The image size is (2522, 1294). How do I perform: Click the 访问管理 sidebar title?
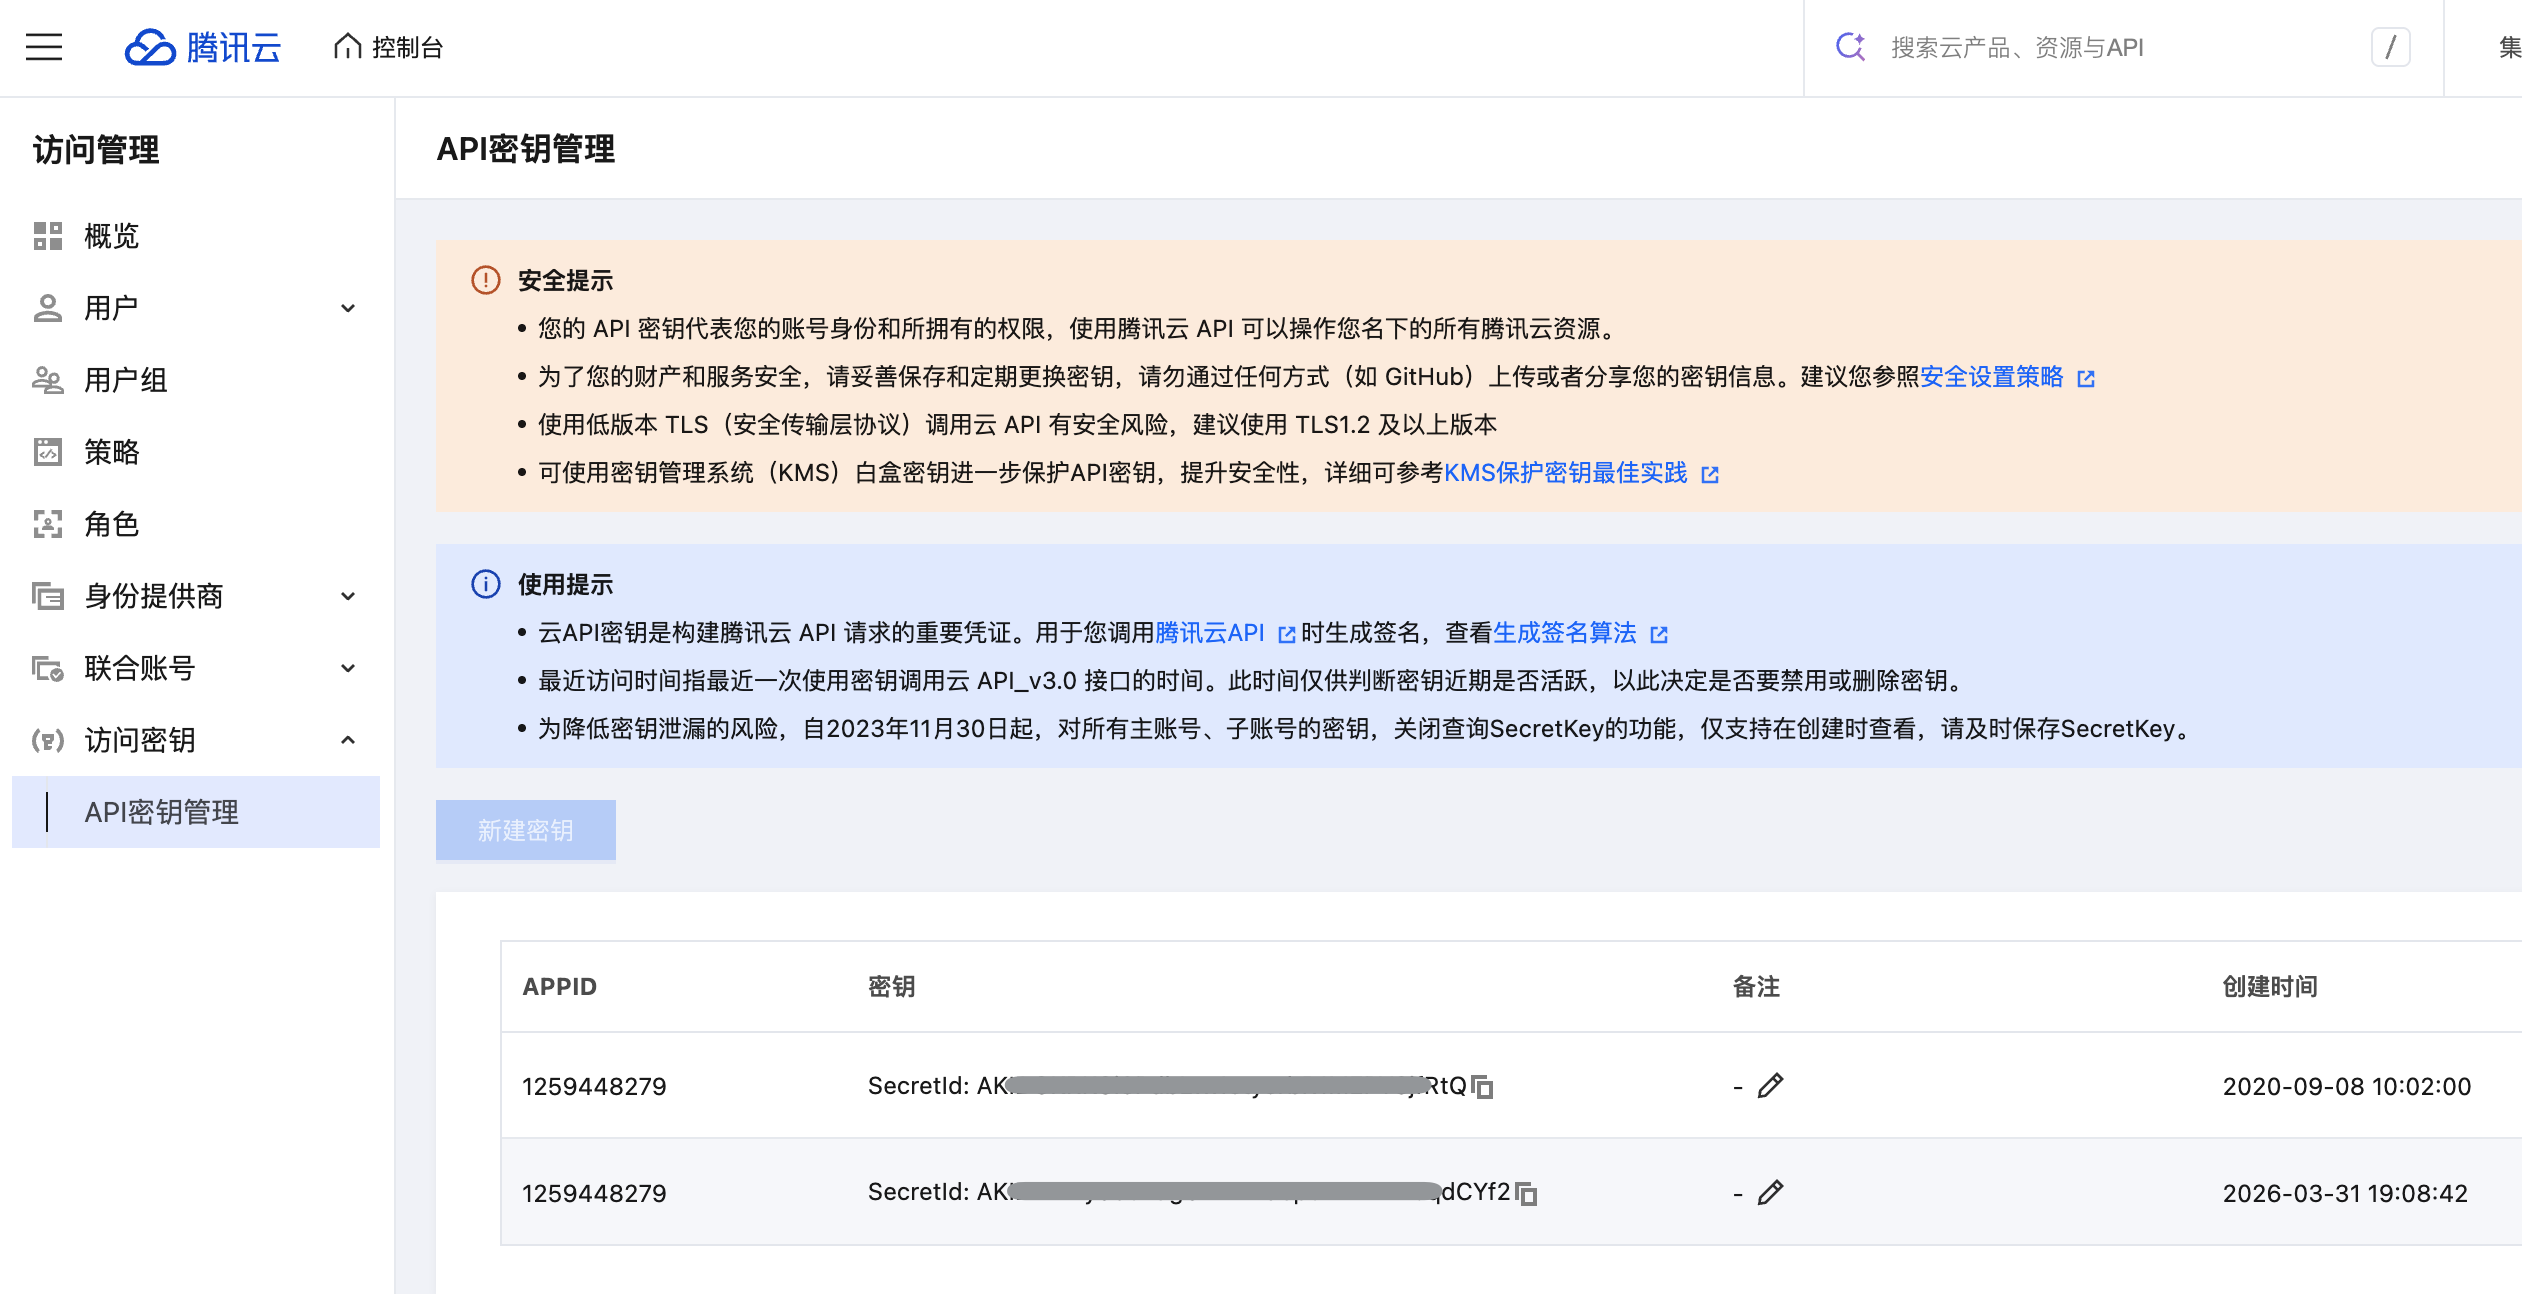pyautogui.click(x=96, y=150)
